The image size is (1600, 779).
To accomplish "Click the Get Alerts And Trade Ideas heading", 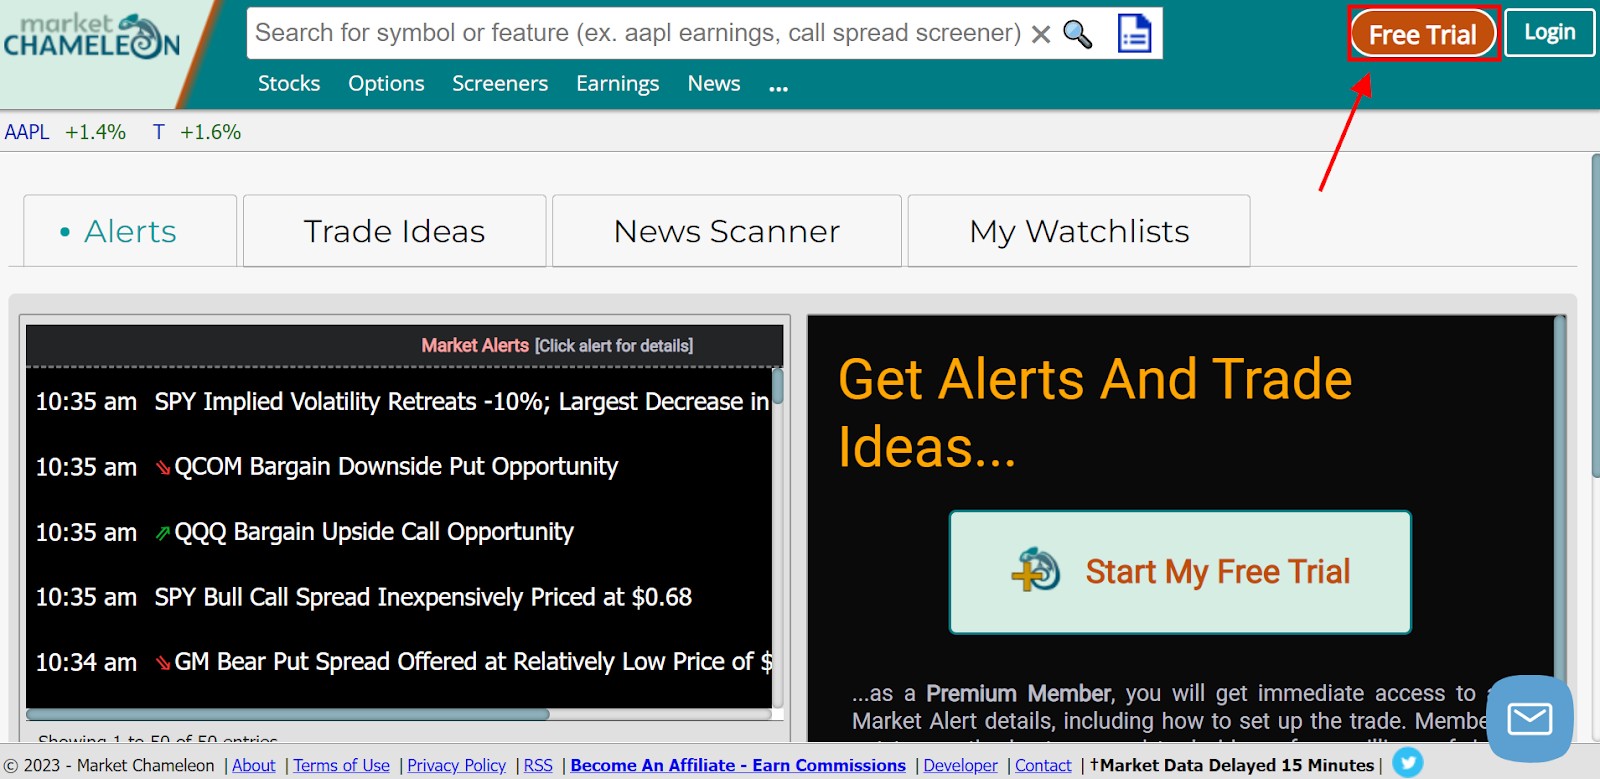I will pos(1095,413).
